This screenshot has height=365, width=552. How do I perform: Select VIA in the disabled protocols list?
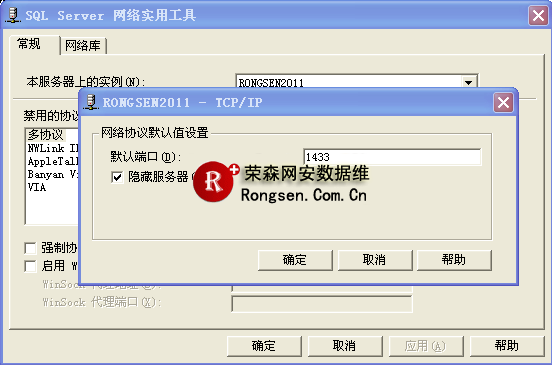pos(37,187)
